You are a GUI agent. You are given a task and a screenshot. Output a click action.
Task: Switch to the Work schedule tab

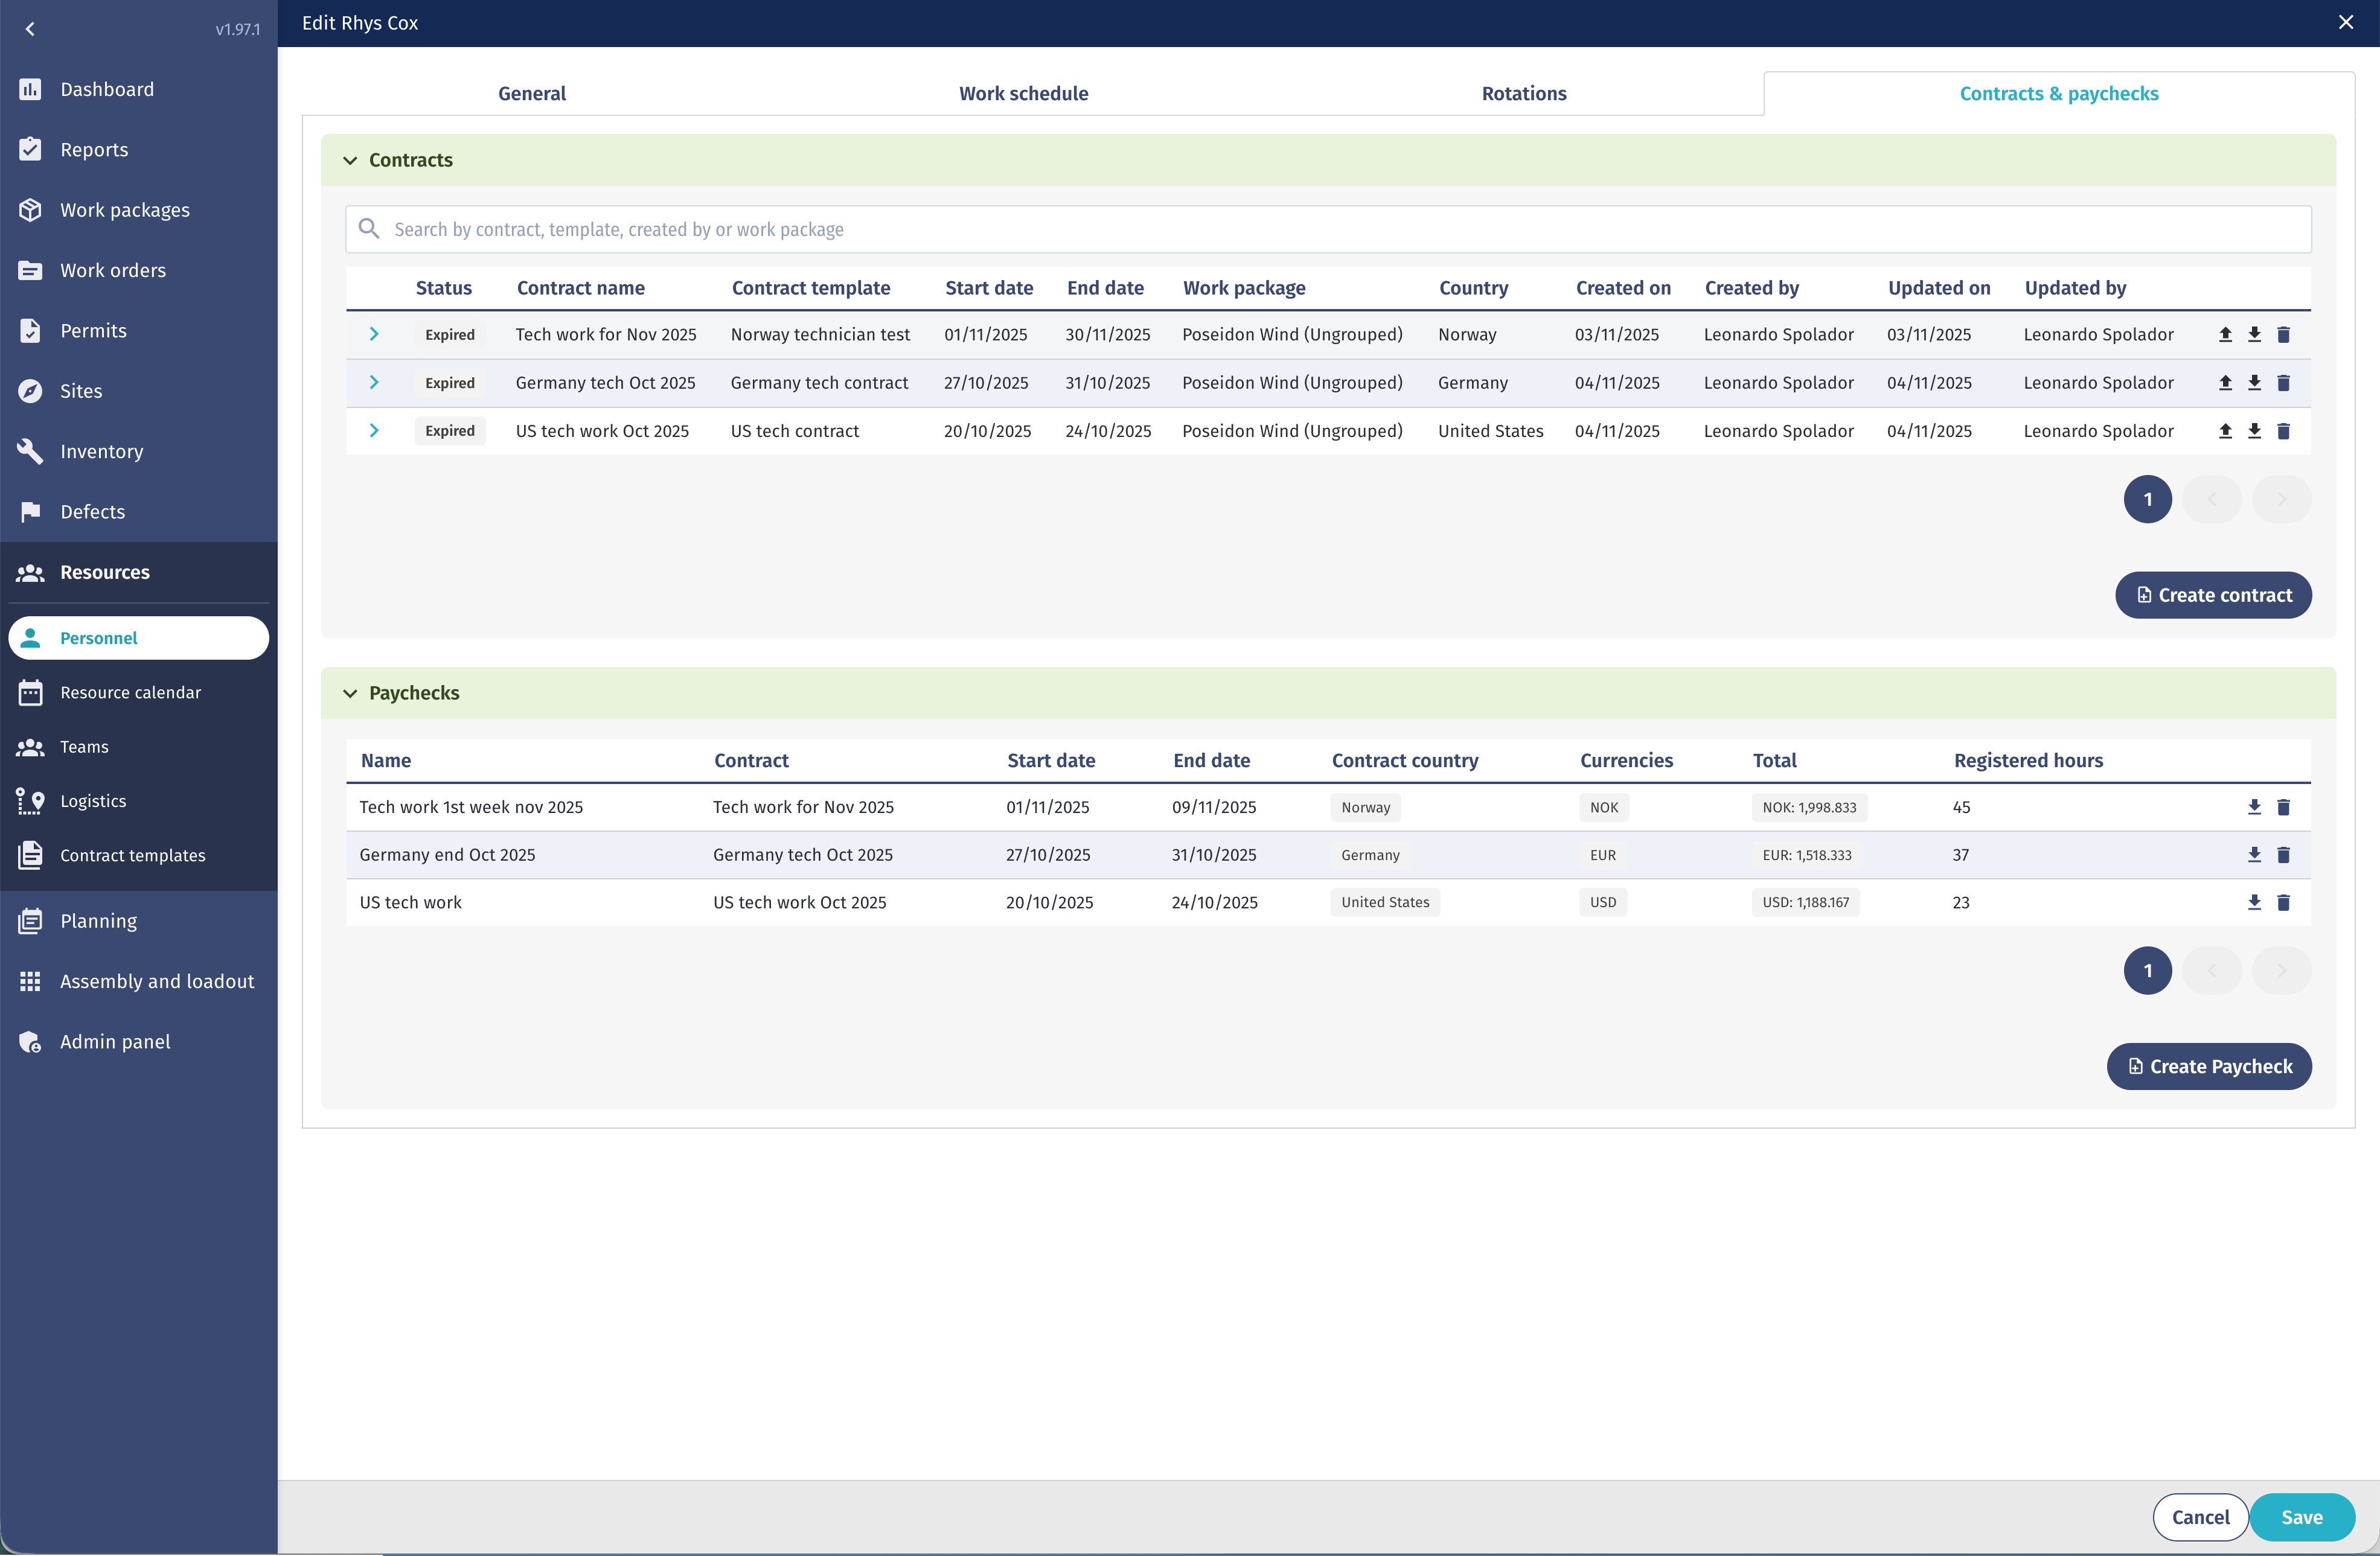(x=1023, y=93)
